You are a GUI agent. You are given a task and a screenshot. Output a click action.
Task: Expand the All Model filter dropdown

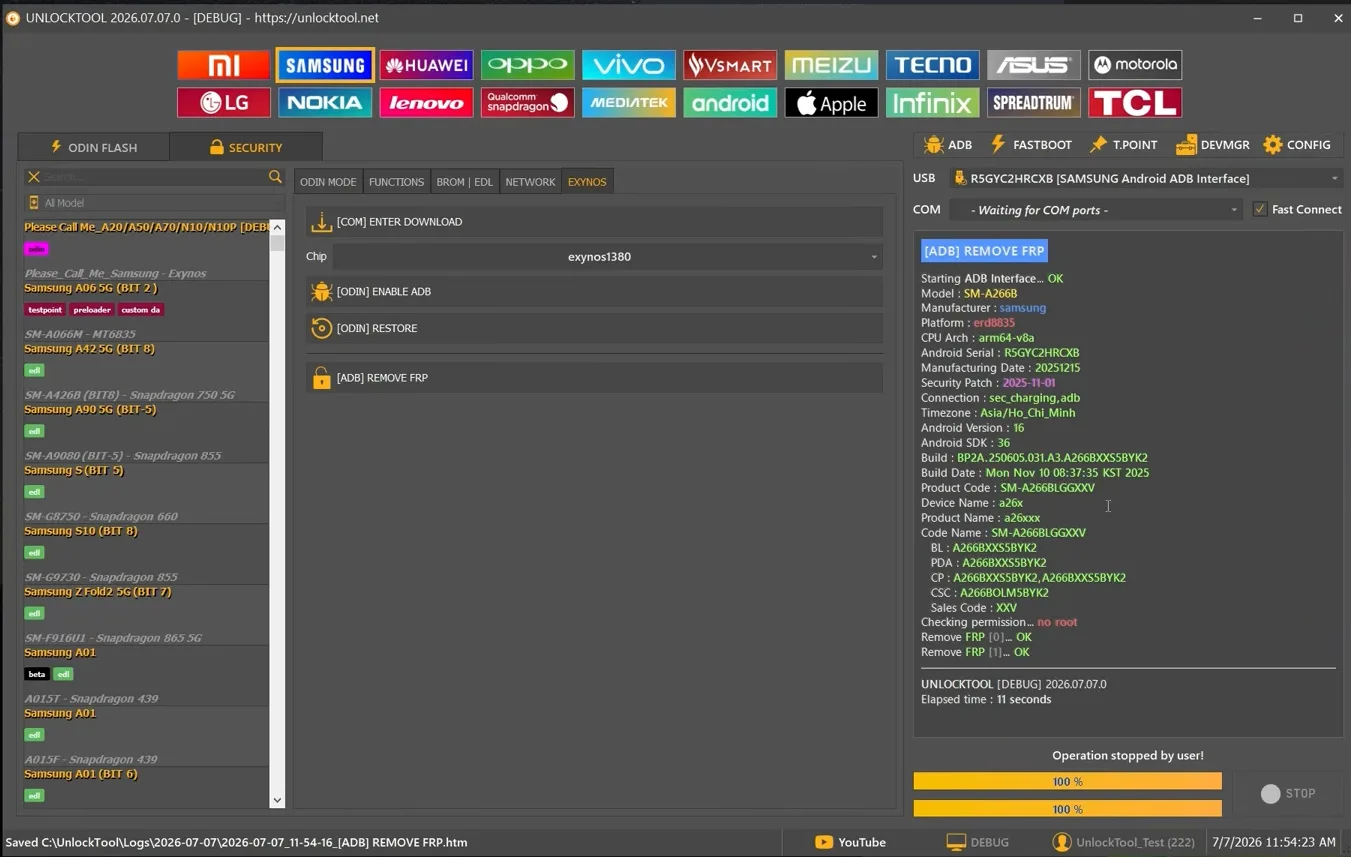click(154, 203)
